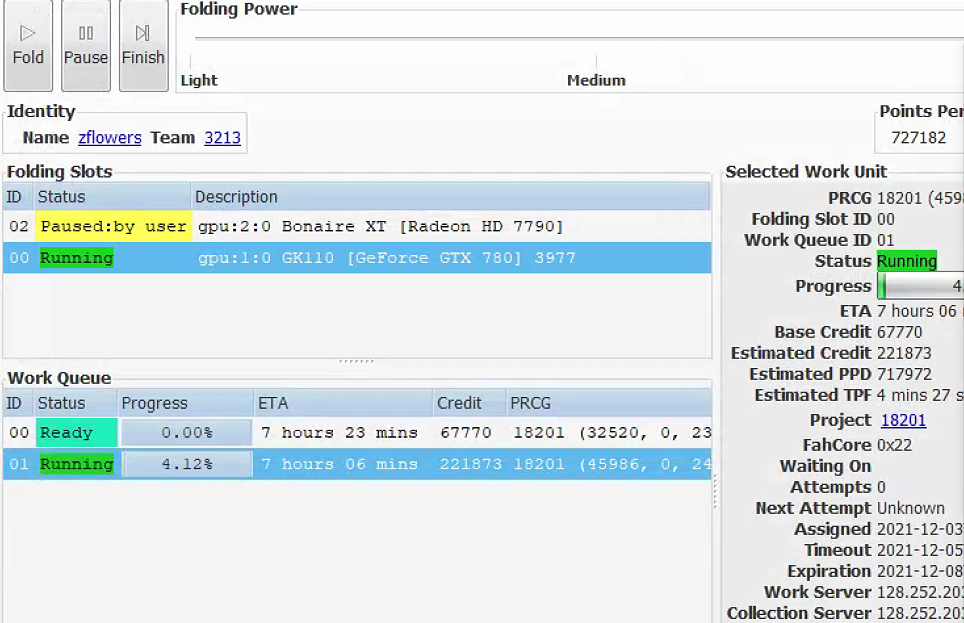Select the Progress bar of the selected work unit
Image resolution: width=964 pixels, height=623 pixels.
[920, 286]
